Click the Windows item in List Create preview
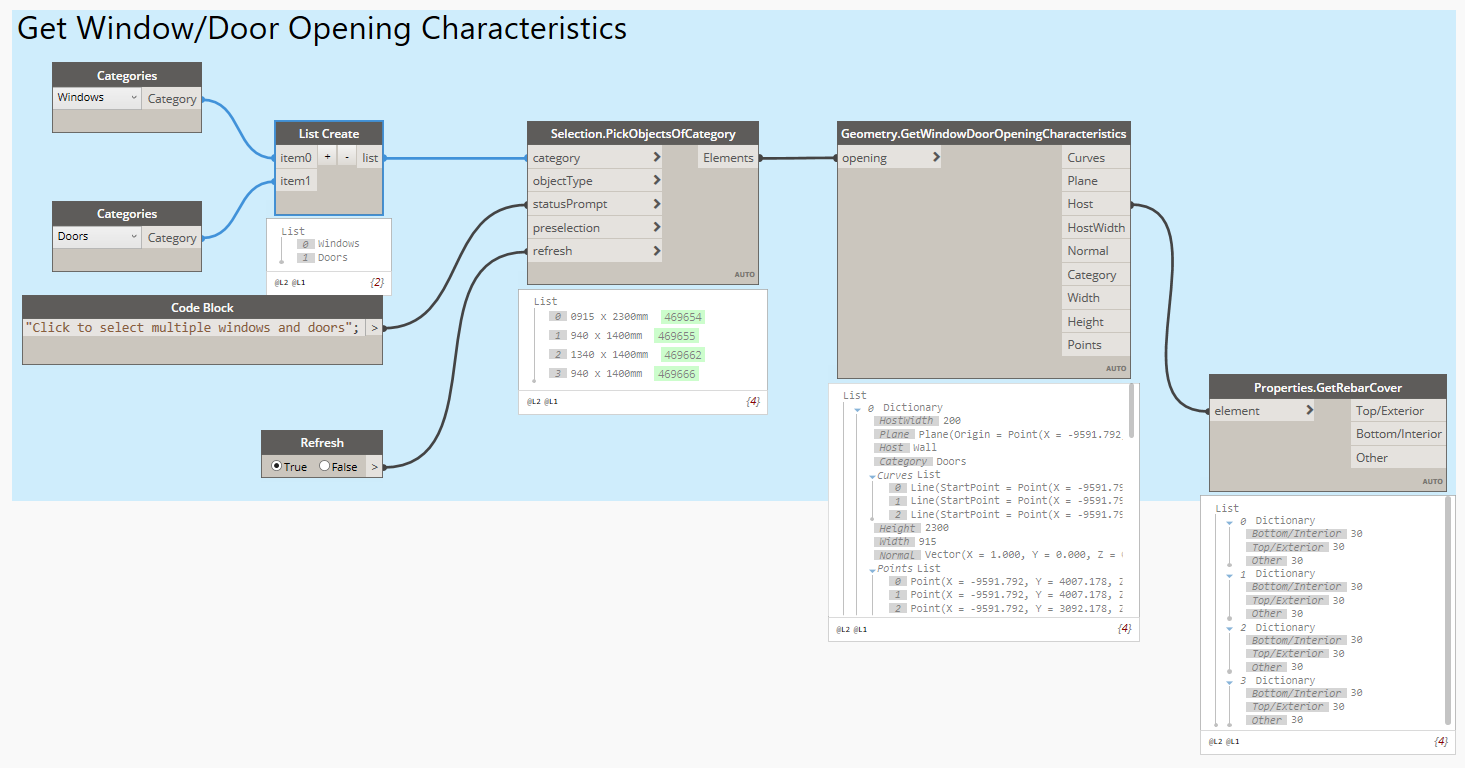This screenshot has height=768, width=1465. [x=339, y=243]
